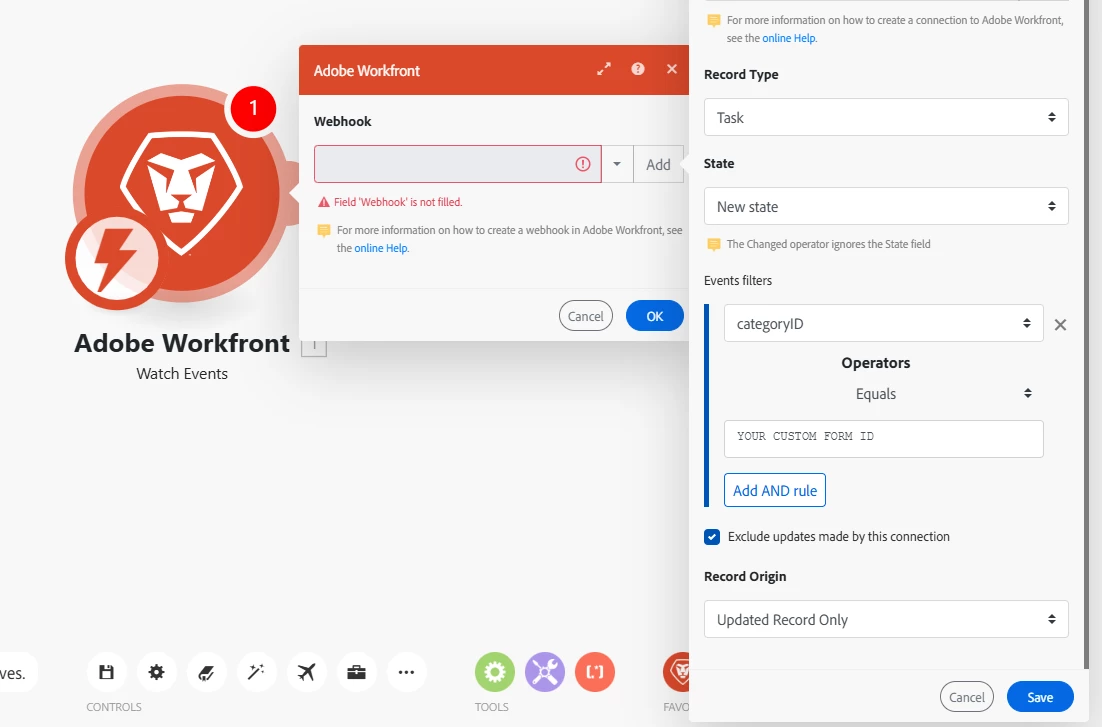Click the YOUR CUSTOM FORM ID input field
This screenshot has width=1102, height=727.
[883, 439]
